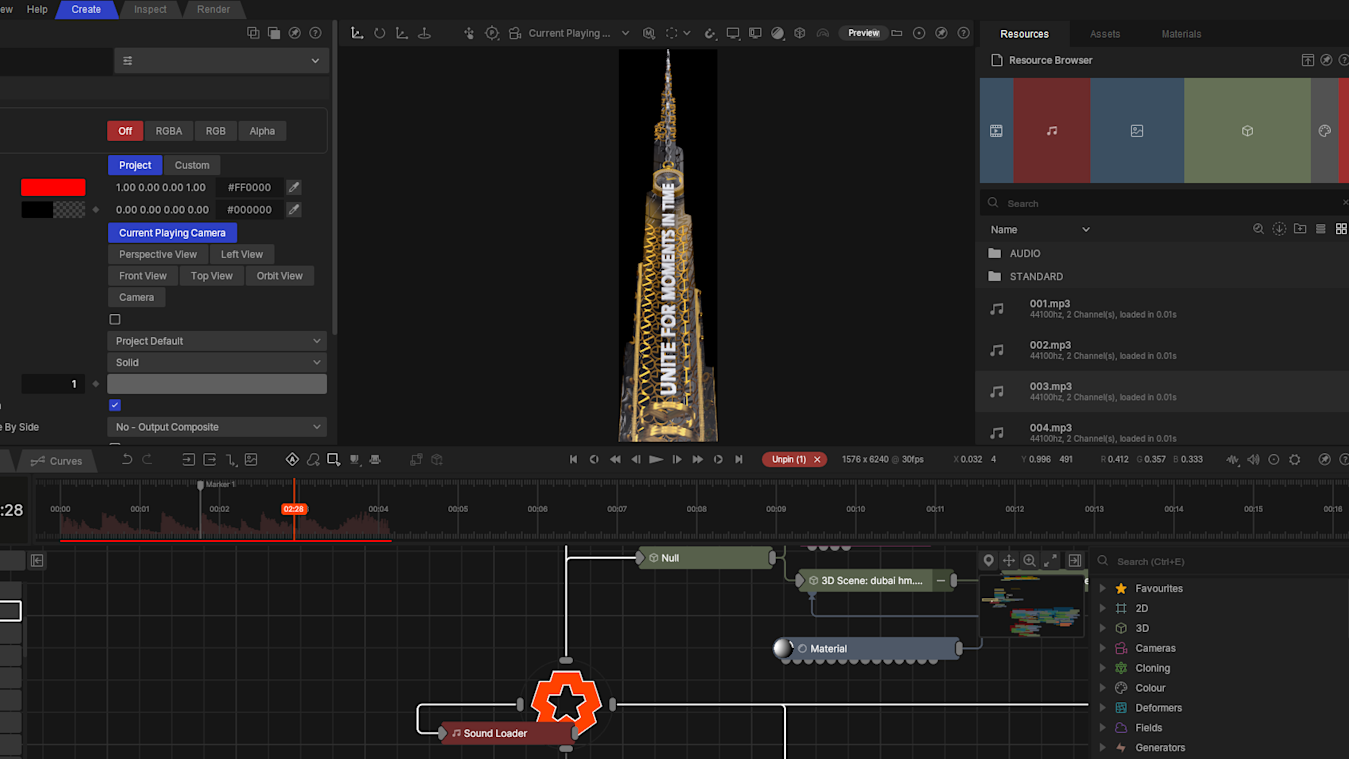Pick red colour with eyedropper icon
The height and width of the screenshot is (759, 1349).
294,187
